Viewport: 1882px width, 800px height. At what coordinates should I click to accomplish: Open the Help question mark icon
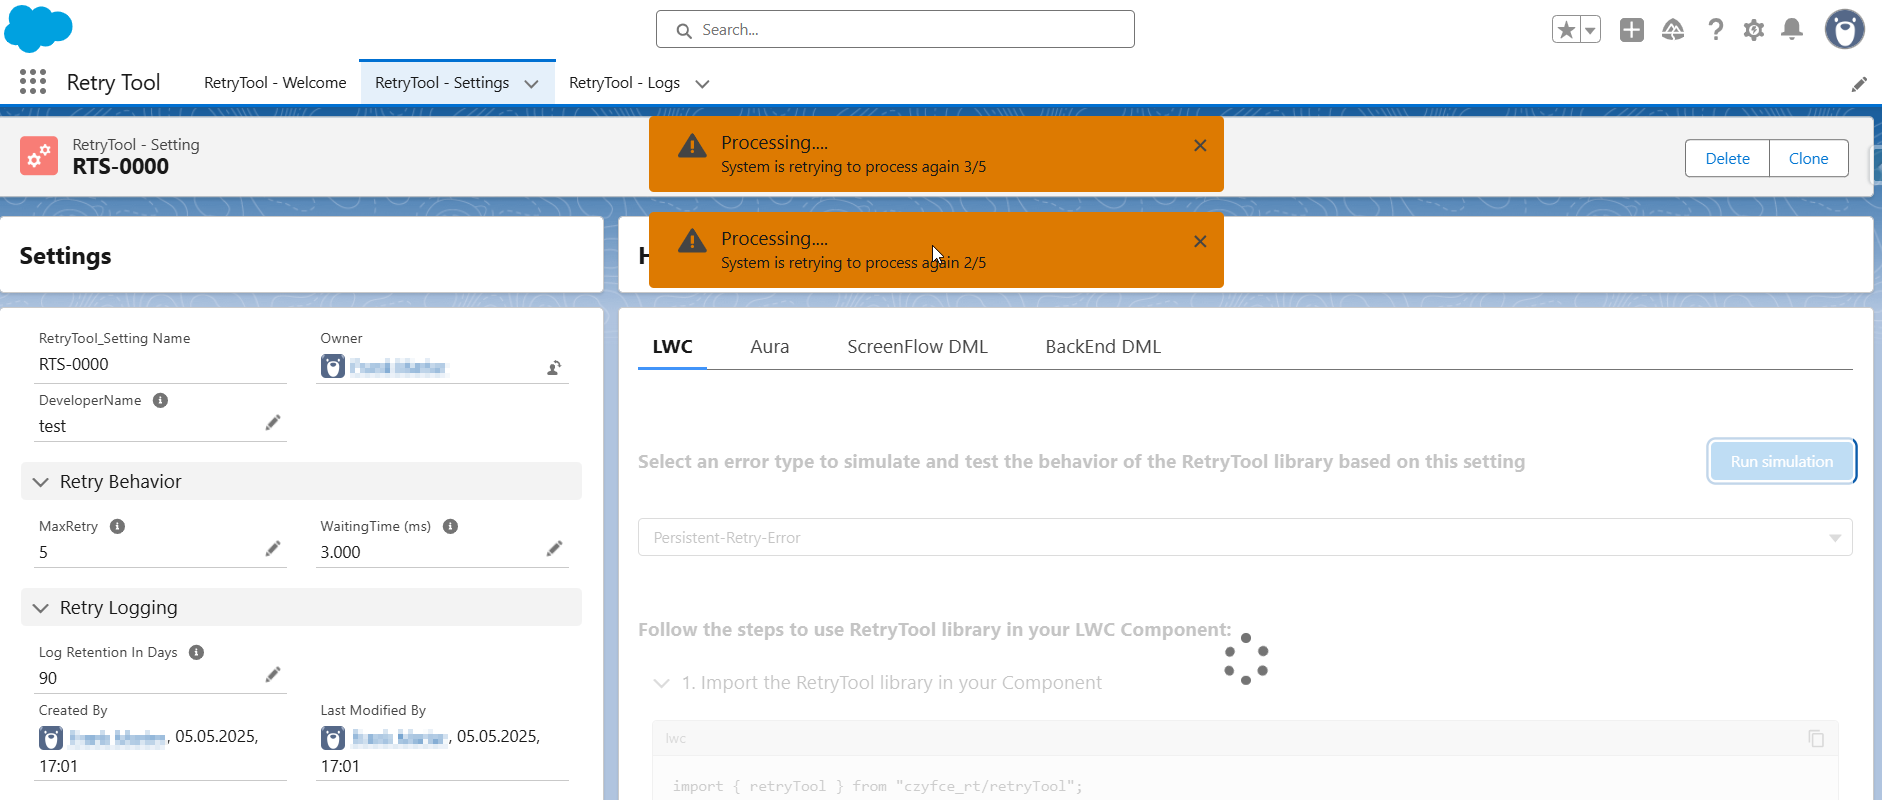(1716, 30)
